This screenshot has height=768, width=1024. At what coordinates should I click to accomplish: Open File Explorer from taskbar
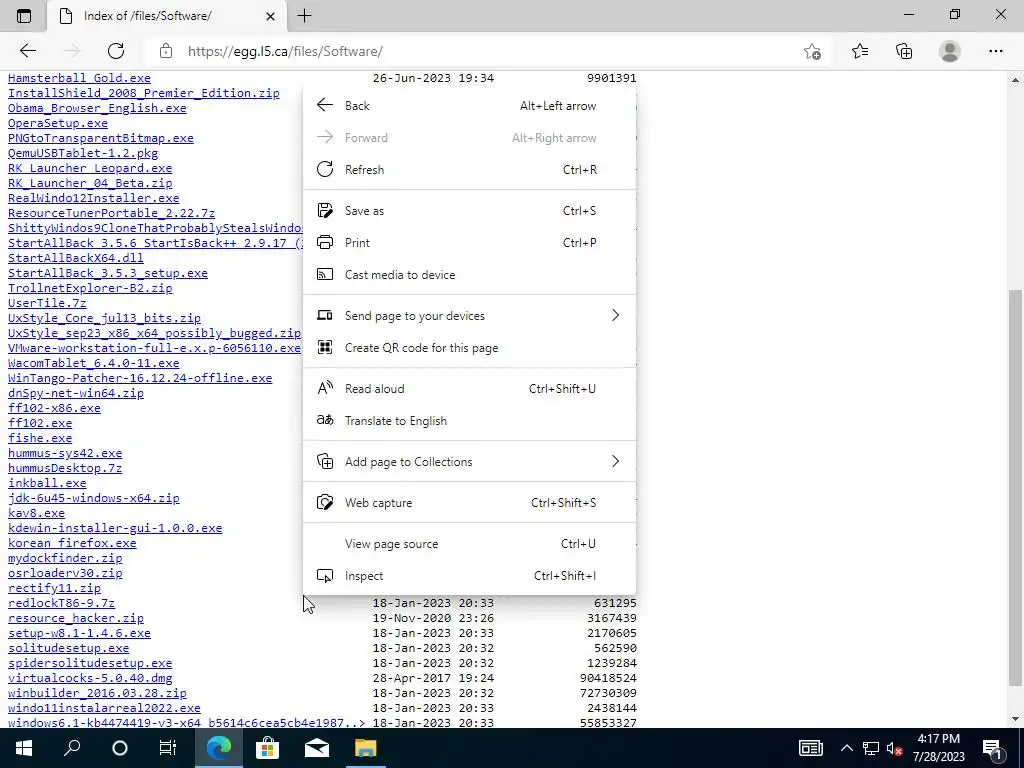pos(366,748)
